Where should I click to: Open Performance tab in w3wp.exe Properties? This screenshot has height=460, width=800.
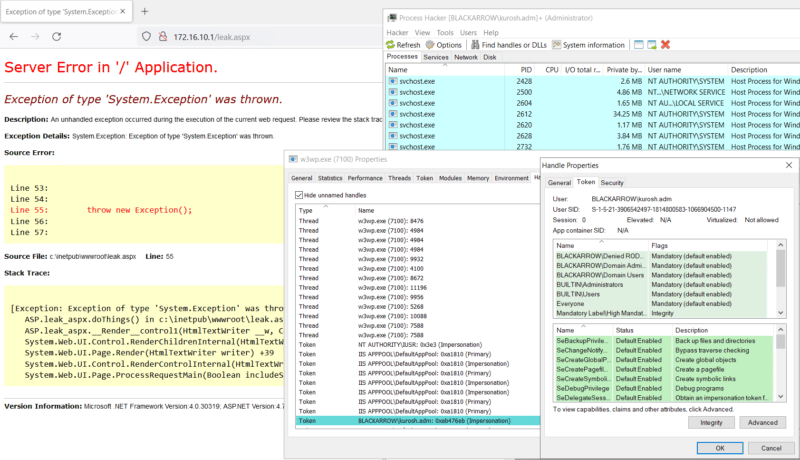(365, 178)
